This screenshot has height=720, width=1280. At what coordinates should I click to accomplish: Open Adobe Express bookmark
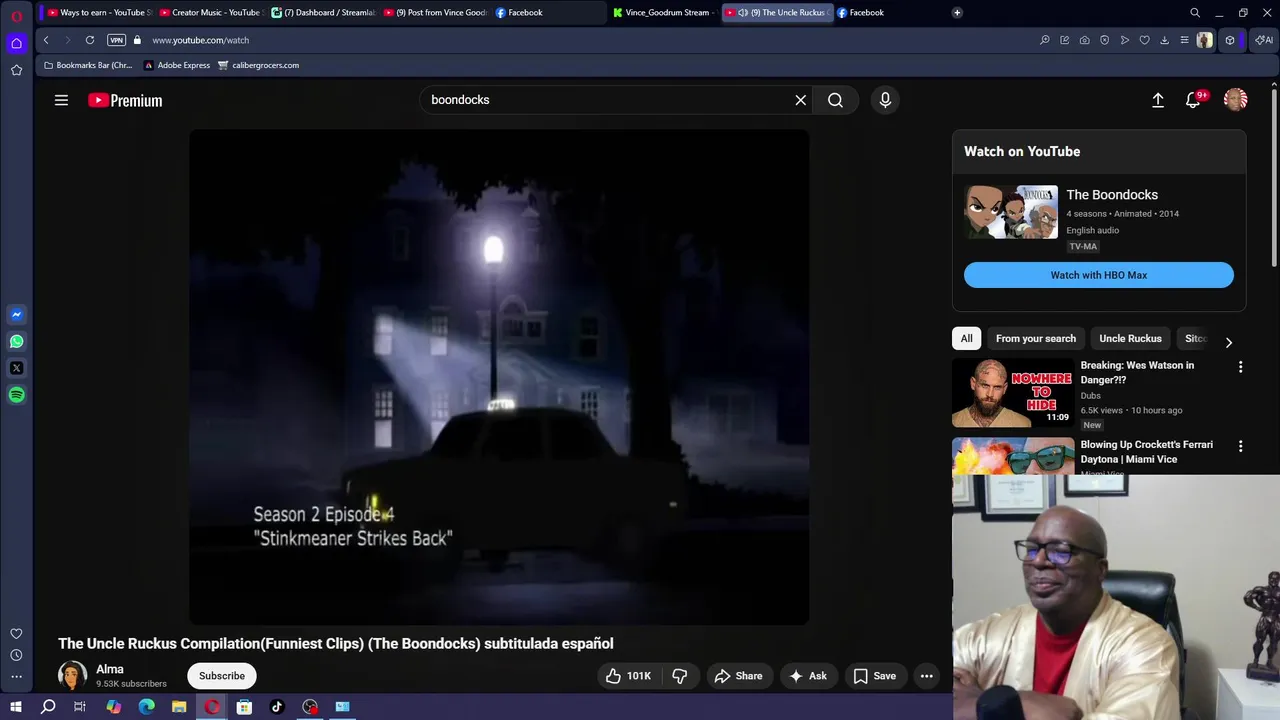pyautogui.click(x=177, y=65)
